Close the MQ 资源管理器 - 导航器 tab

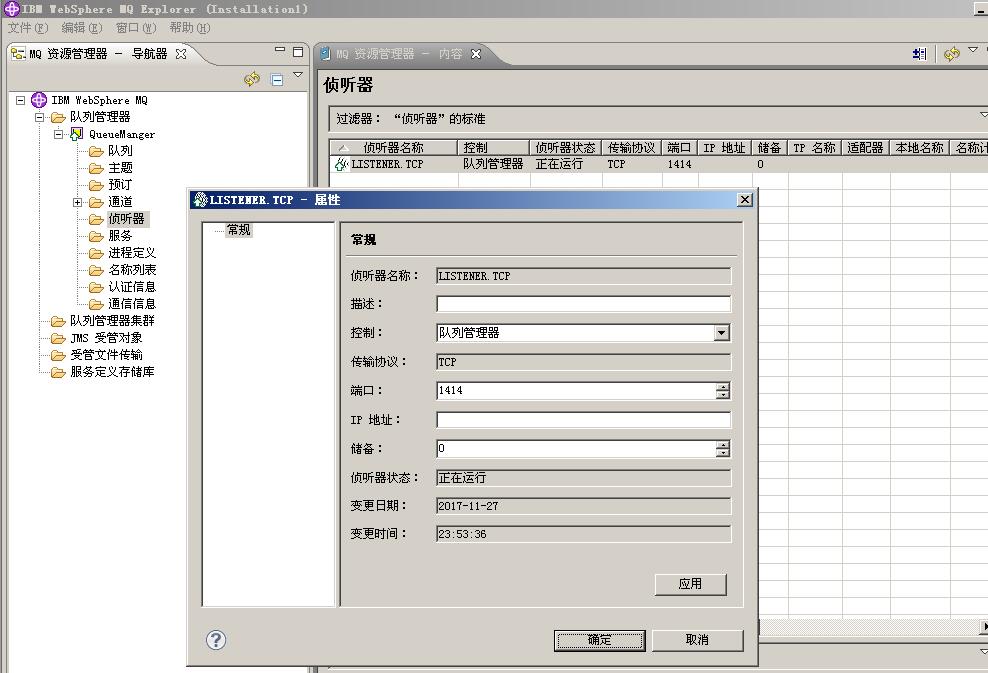181,54
